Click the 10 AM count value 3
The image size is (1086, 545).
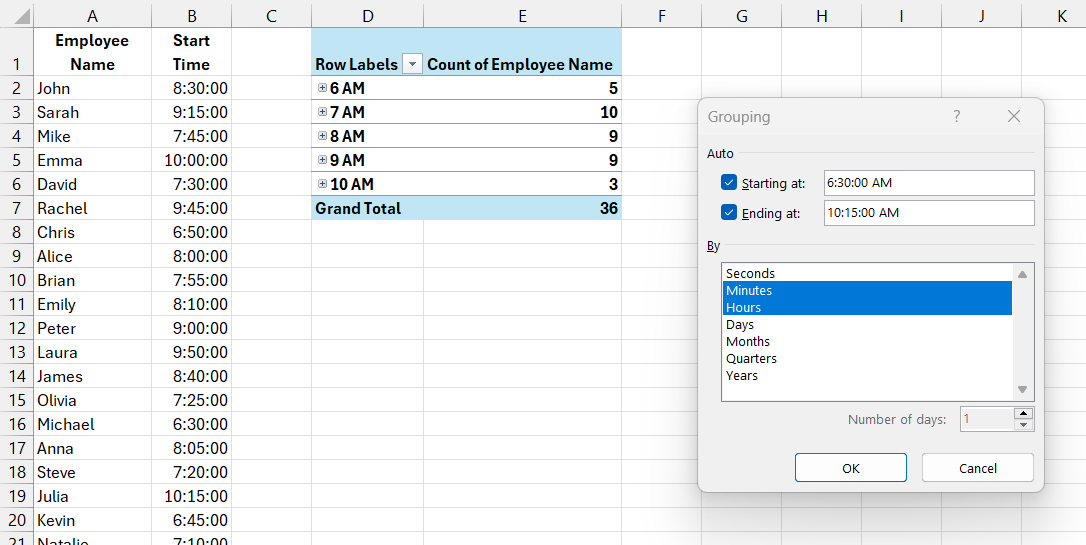(523, 184)
